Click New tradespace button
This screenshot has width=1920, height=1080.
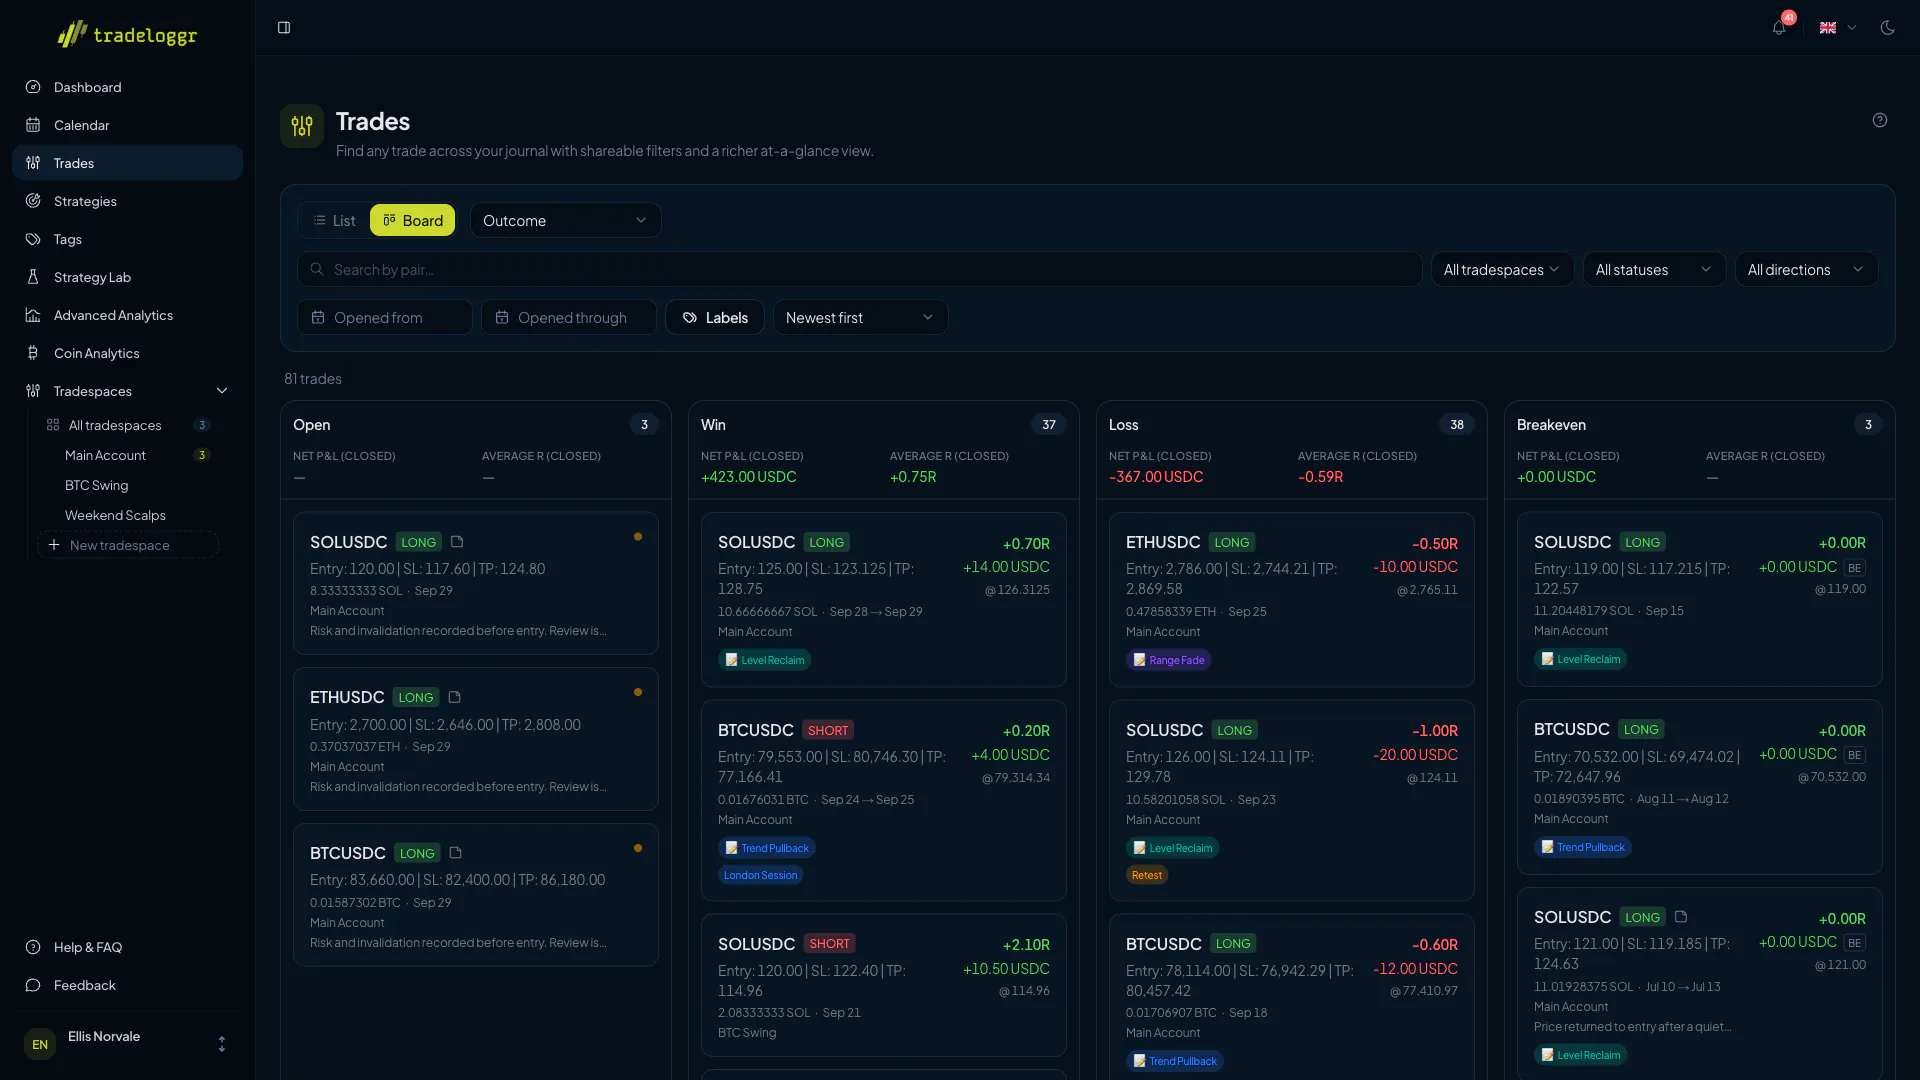pyautogui.click(x=128, y=545)
